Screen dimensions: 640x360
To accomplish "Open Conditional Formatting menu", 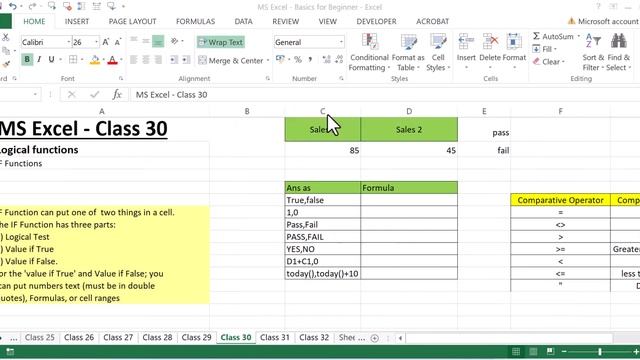I will (369, 52).
